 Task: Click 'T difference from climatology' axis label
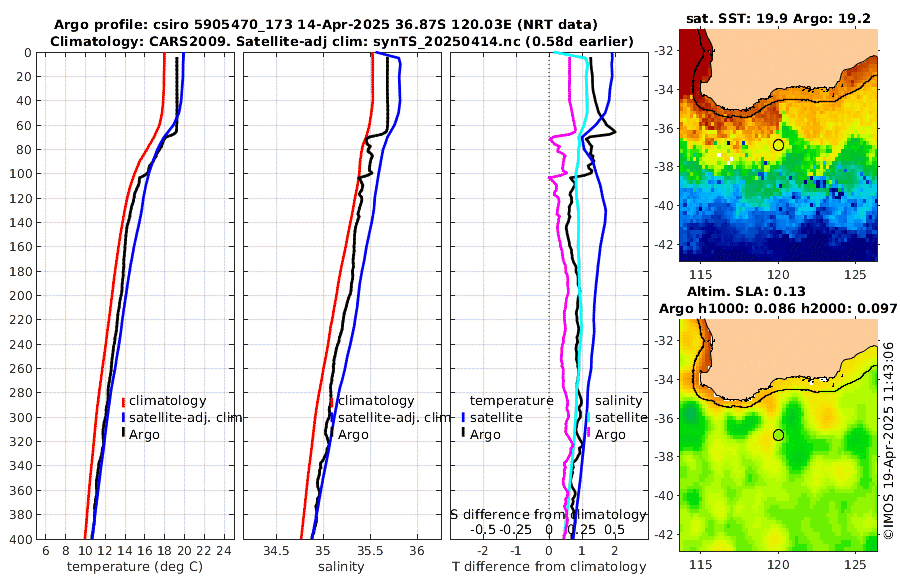[549, 566]
